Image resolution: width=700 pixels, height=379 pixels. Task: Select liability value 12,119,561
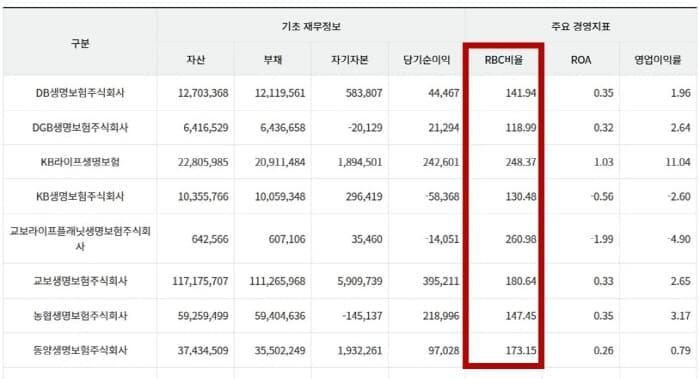(280, 93)
